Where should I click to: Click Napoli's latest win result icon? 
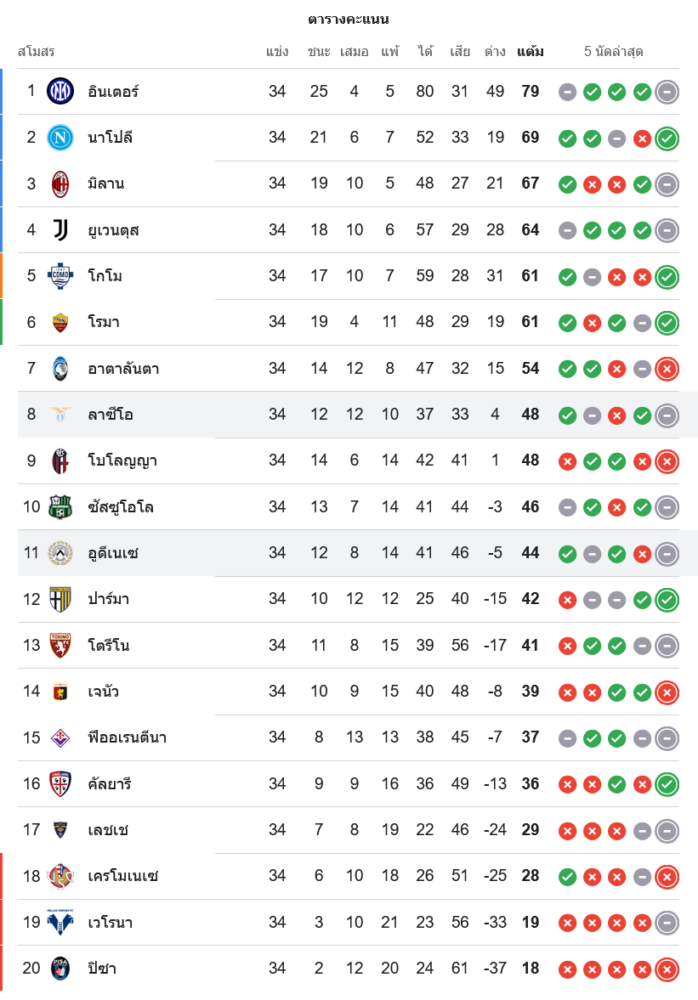[667, 138]
